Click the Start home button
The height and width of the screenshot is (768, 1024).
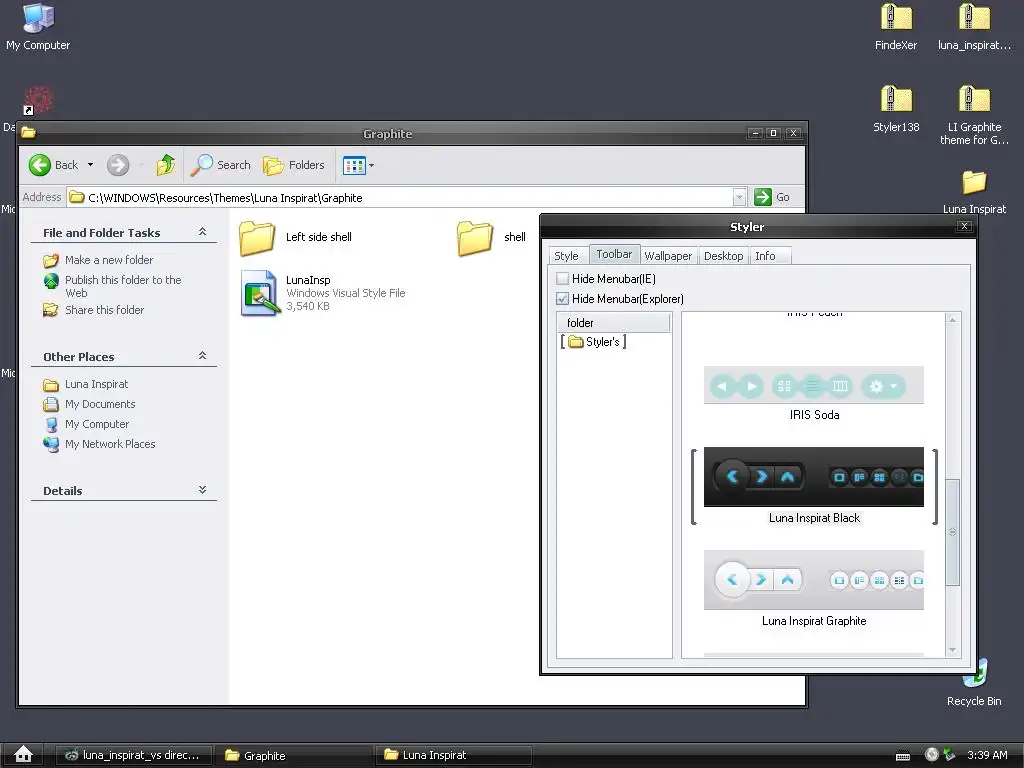click(24, 754)
